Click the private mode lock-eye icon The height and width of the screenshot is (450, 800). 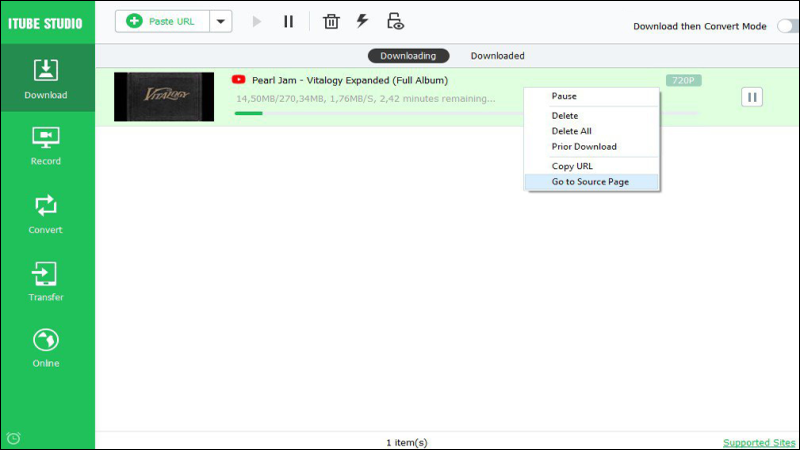pyautogui.click(x=395, y=21)
